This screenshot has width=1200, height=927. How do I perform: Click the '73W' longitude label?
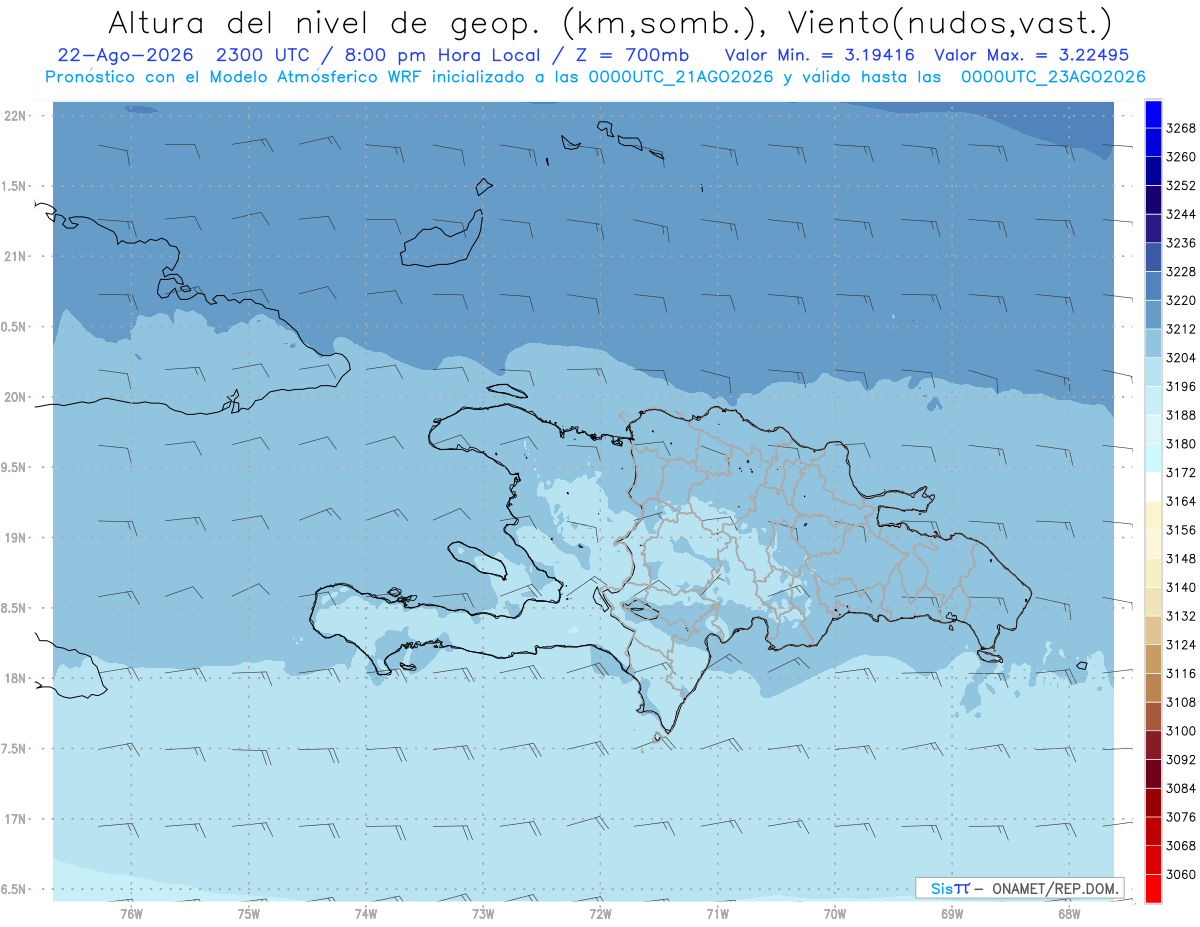[482, 913]
